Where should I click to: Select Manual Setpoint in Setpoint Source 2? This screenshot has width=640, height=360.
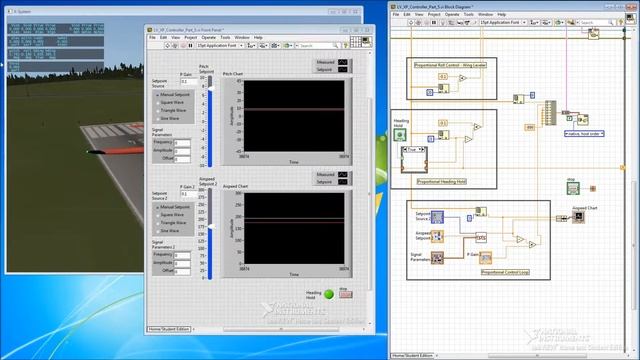tap(172, 207)
